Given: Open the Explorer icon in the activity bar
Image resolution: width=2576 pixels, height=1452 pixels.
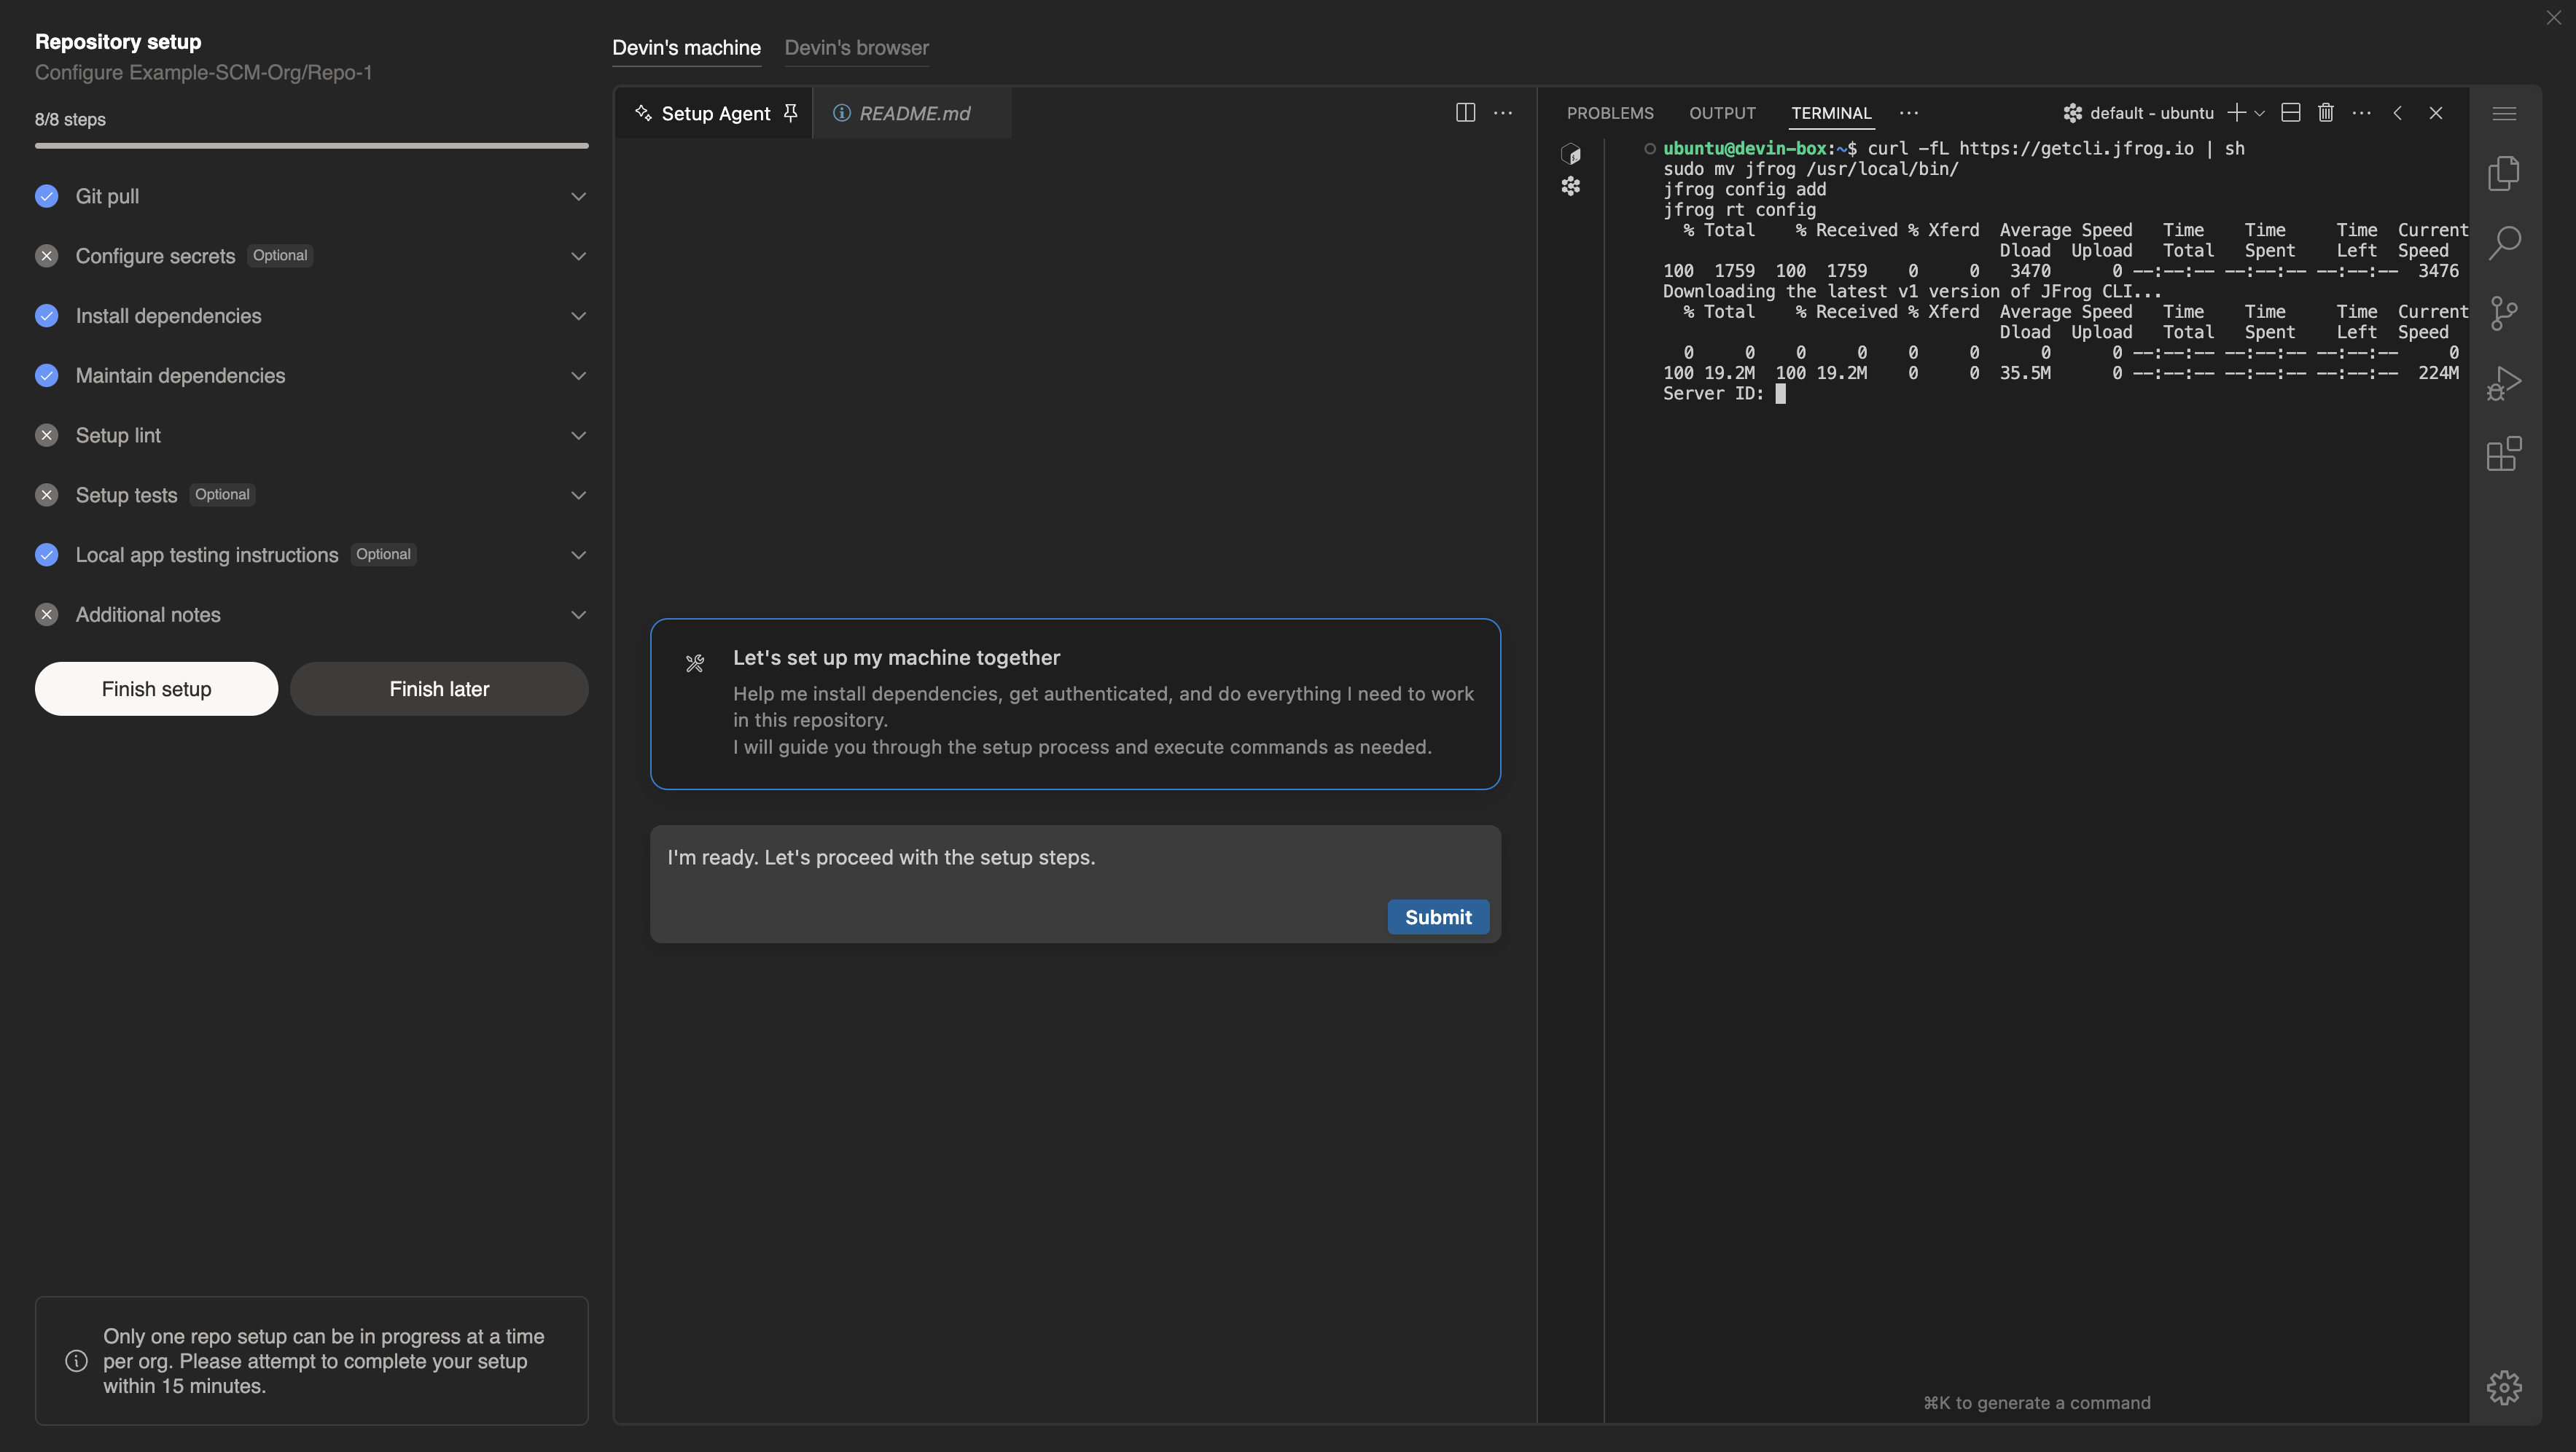Looking at the screenshot, I should coord(2505,173).
